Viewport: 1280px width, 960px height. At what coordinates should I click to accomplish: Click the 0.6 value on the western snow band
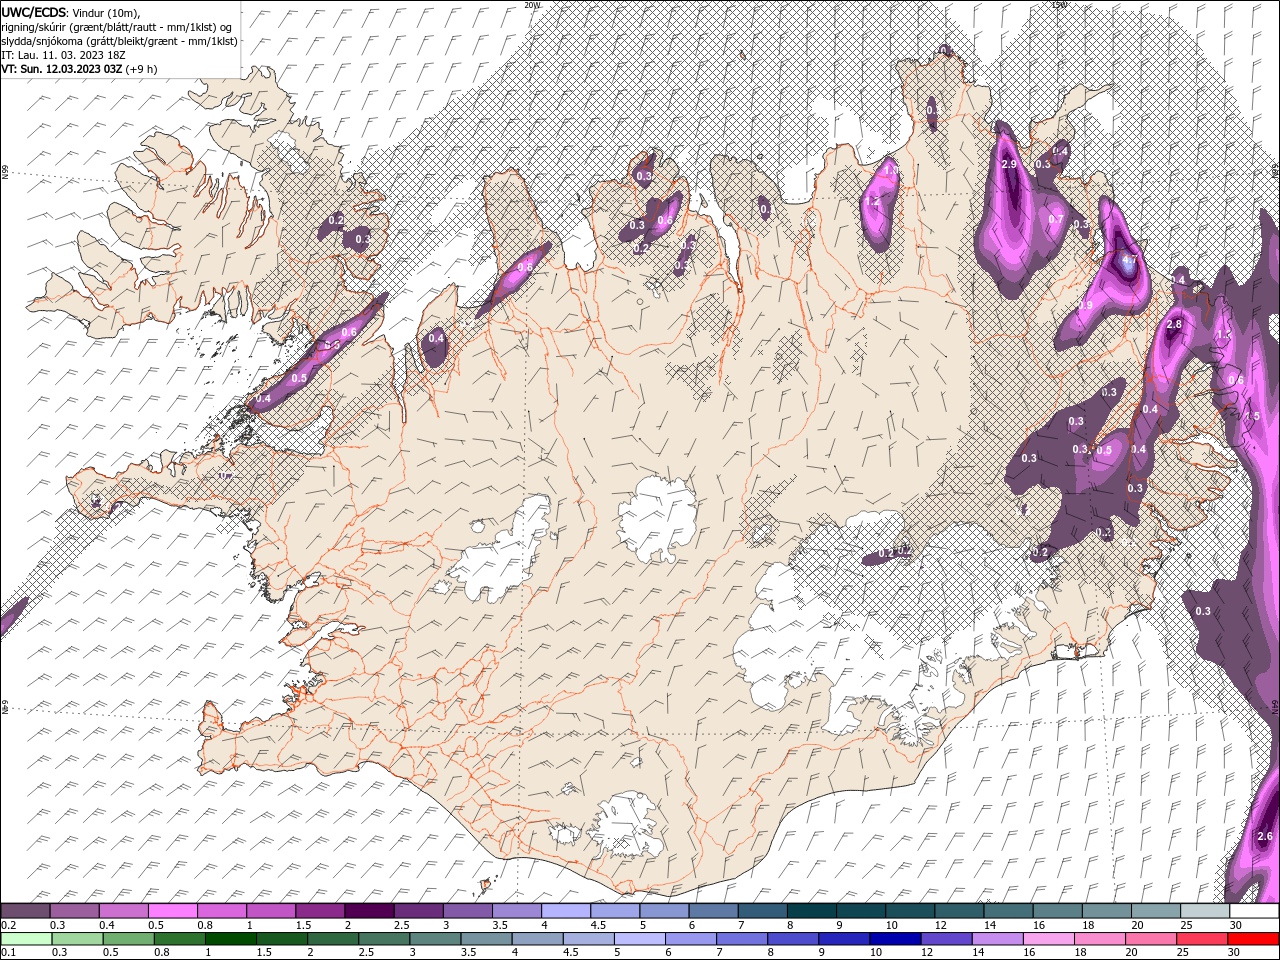[x=349, y=332]
